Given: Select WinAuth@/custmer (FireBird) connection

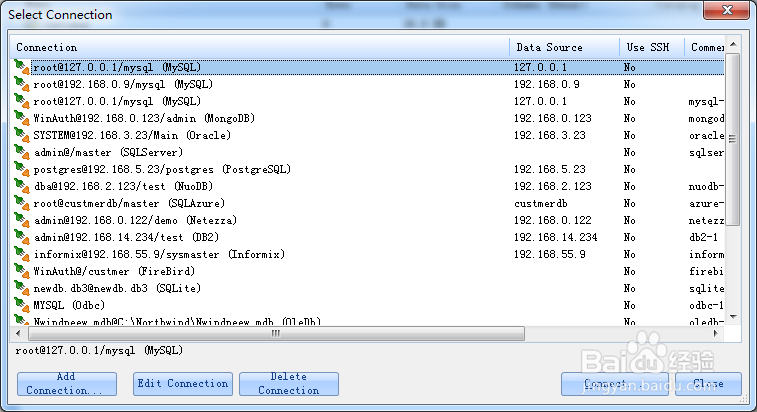Looking at the screenshot, I should pyautogui.click(x=114, y=271).
